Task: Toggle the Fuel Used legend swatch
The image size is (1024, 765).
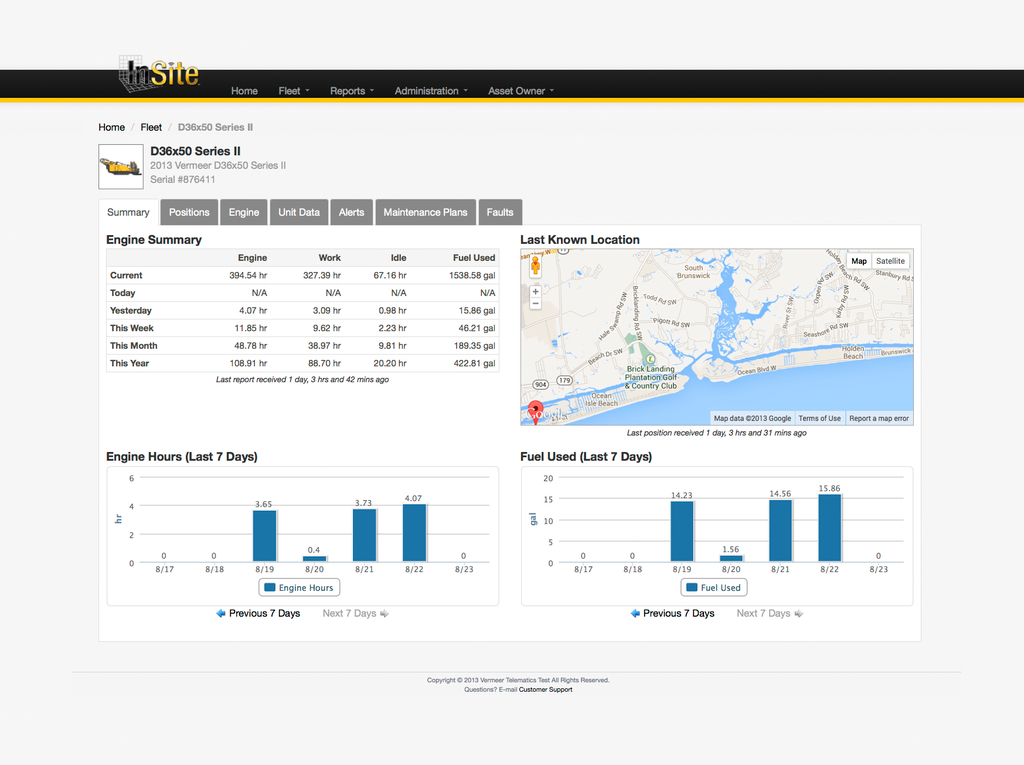Action: tap(692, 587)
